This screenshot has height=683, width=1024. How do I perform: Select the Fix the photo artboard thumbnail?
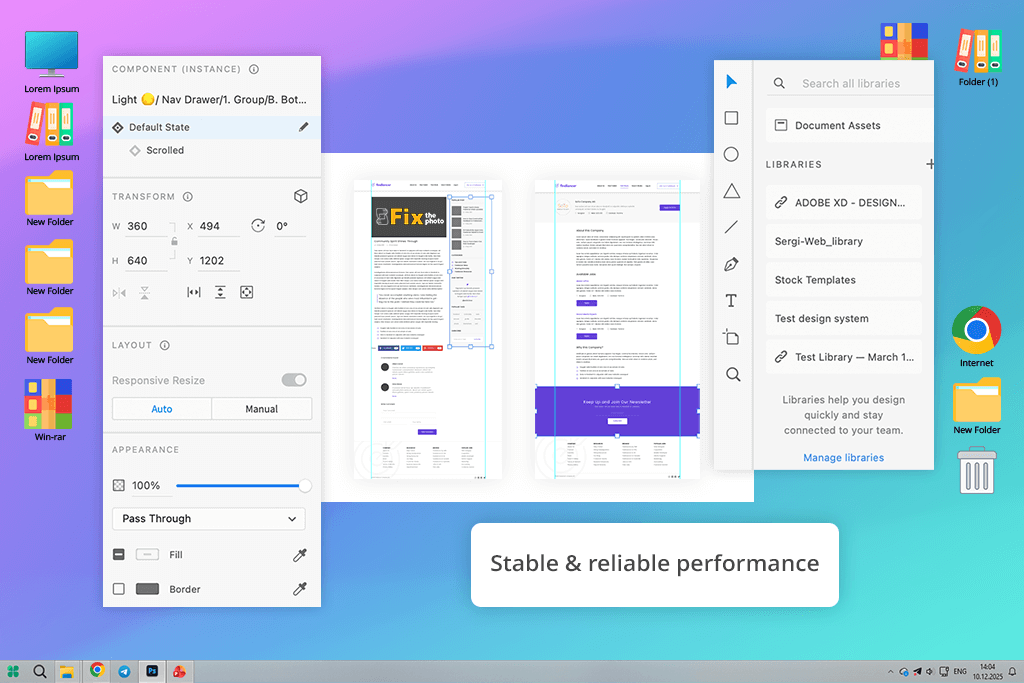[428, 330]
